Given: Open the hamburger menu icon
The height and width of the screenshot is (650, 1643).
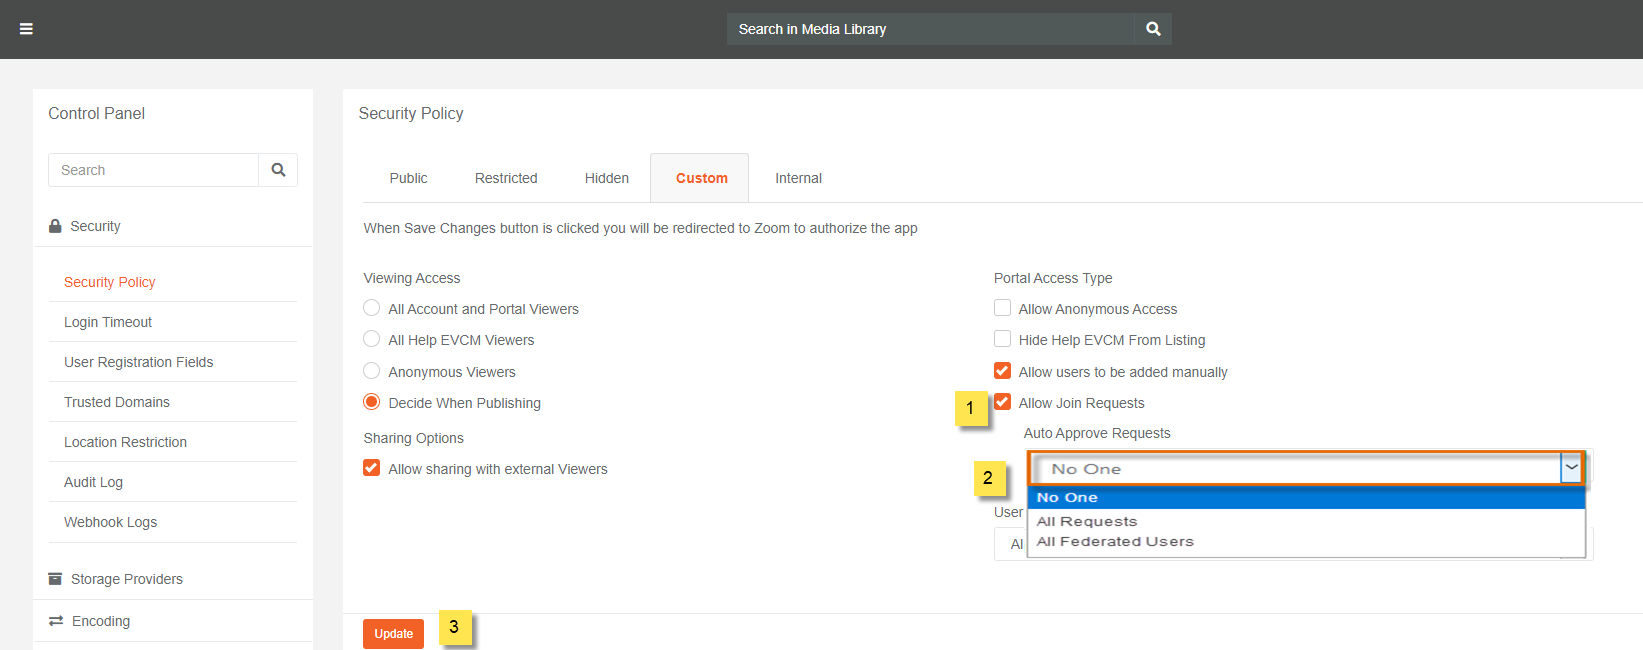Looking at the screenshot, I should click(x=27, y=29).
